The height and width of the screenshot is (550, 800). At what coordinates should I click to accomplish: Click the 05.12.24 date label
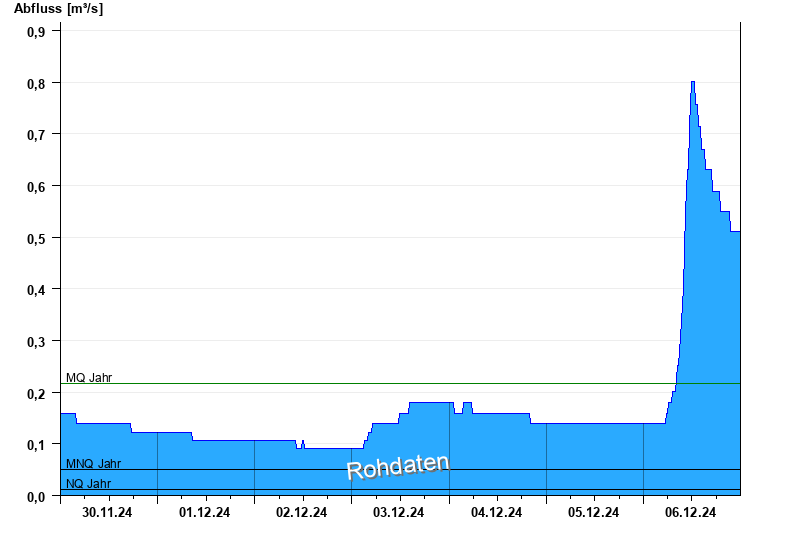pos(593,513)
